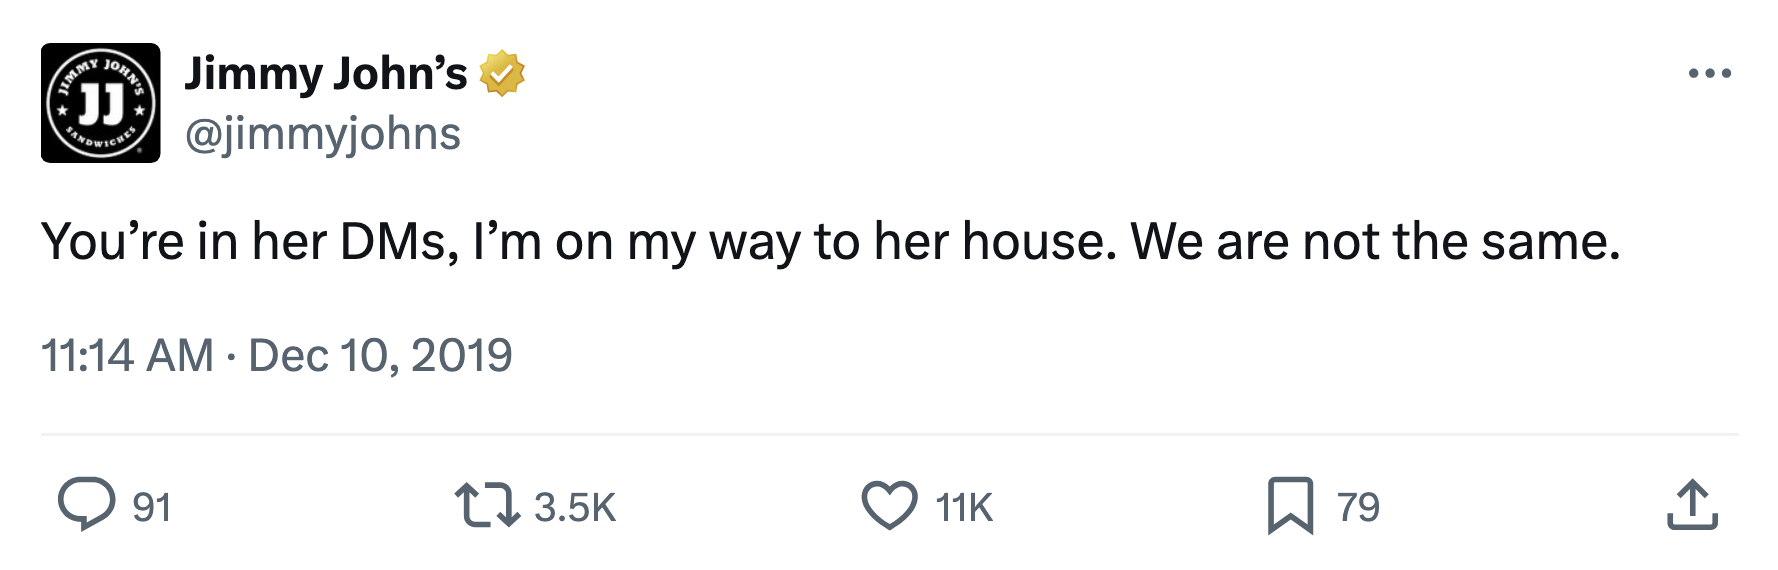Click the gold verified badge
Image resolution: width=1778 pixels, height=570 pixels.
[502, 74]
